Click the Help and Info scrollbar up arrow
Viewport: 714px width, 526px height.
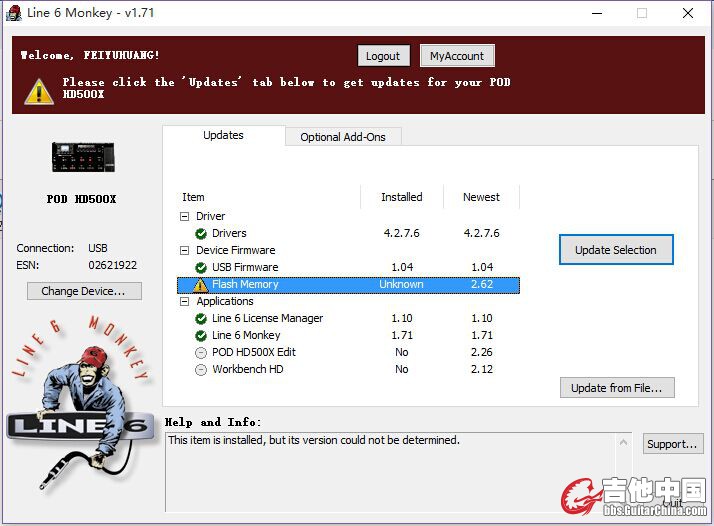[623, 442]
